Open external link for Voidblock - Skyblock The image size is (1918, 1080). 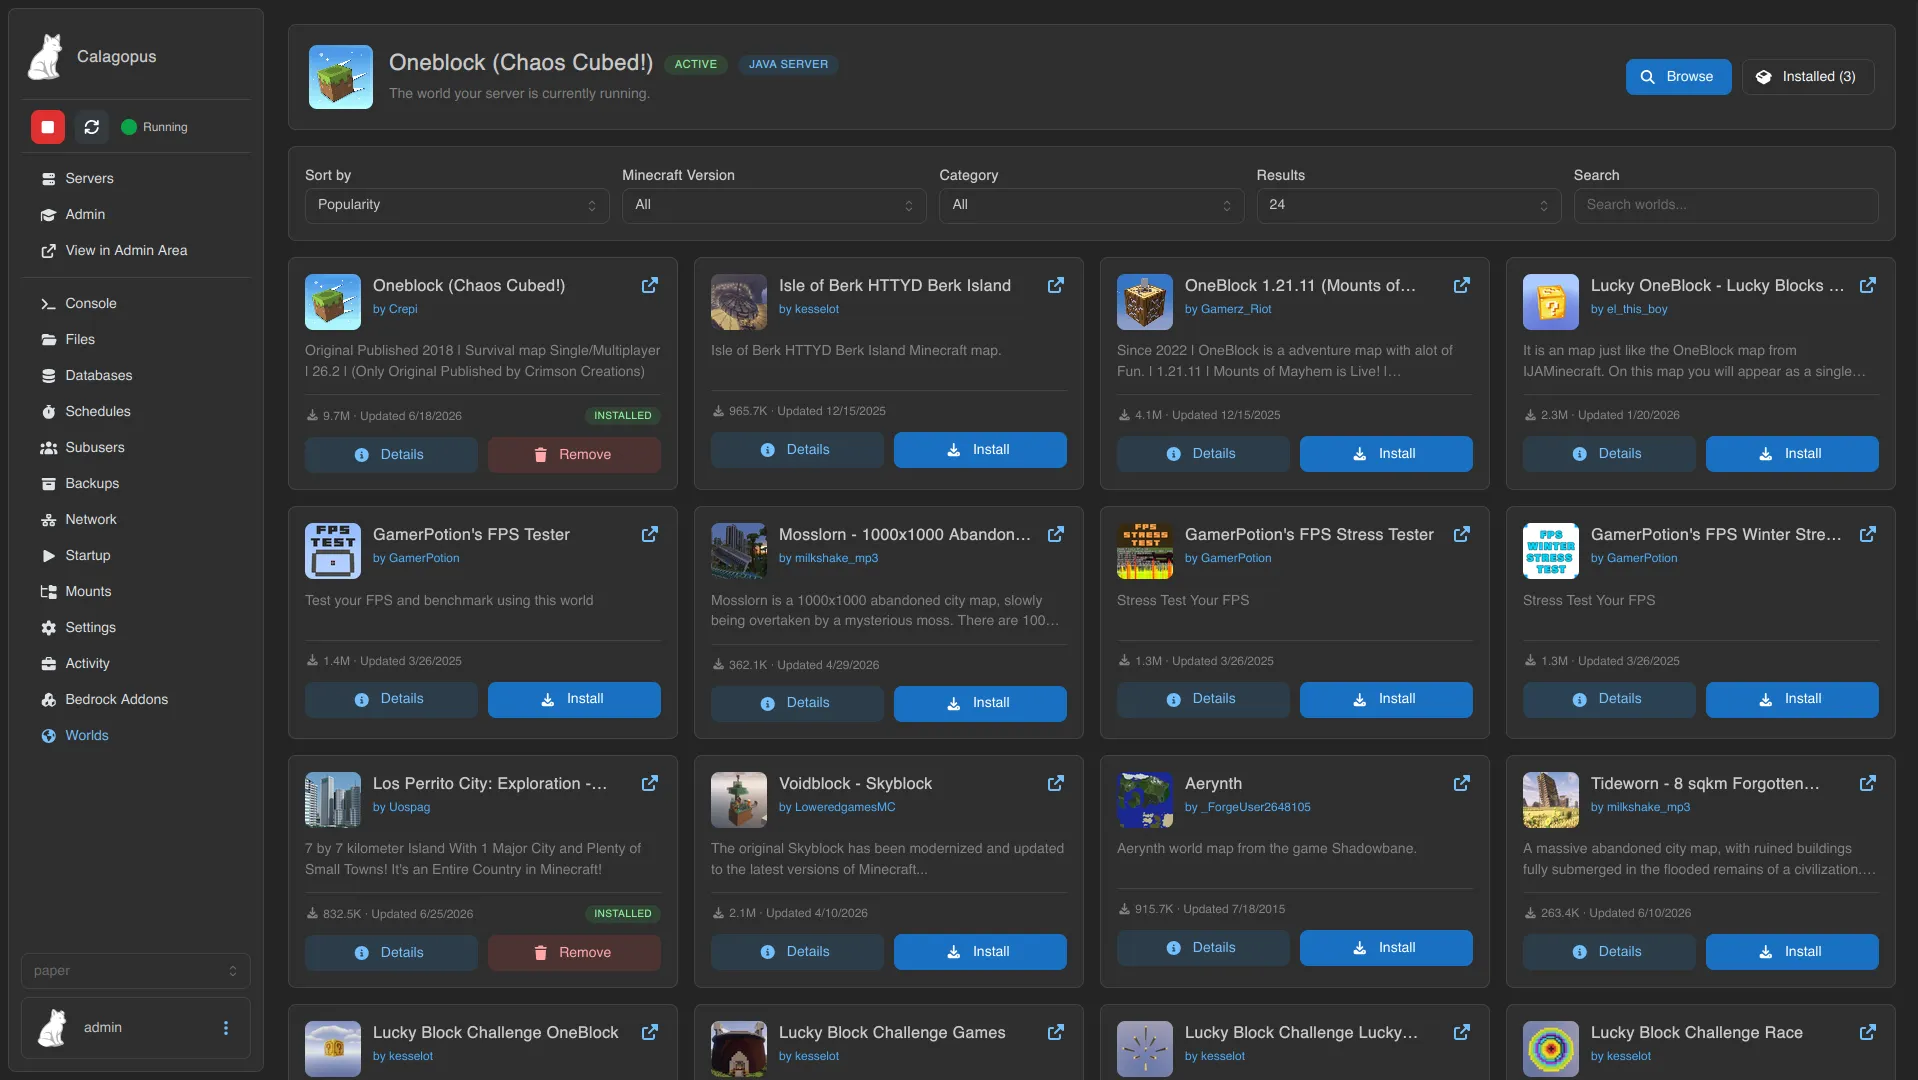tap(1056, 784)
